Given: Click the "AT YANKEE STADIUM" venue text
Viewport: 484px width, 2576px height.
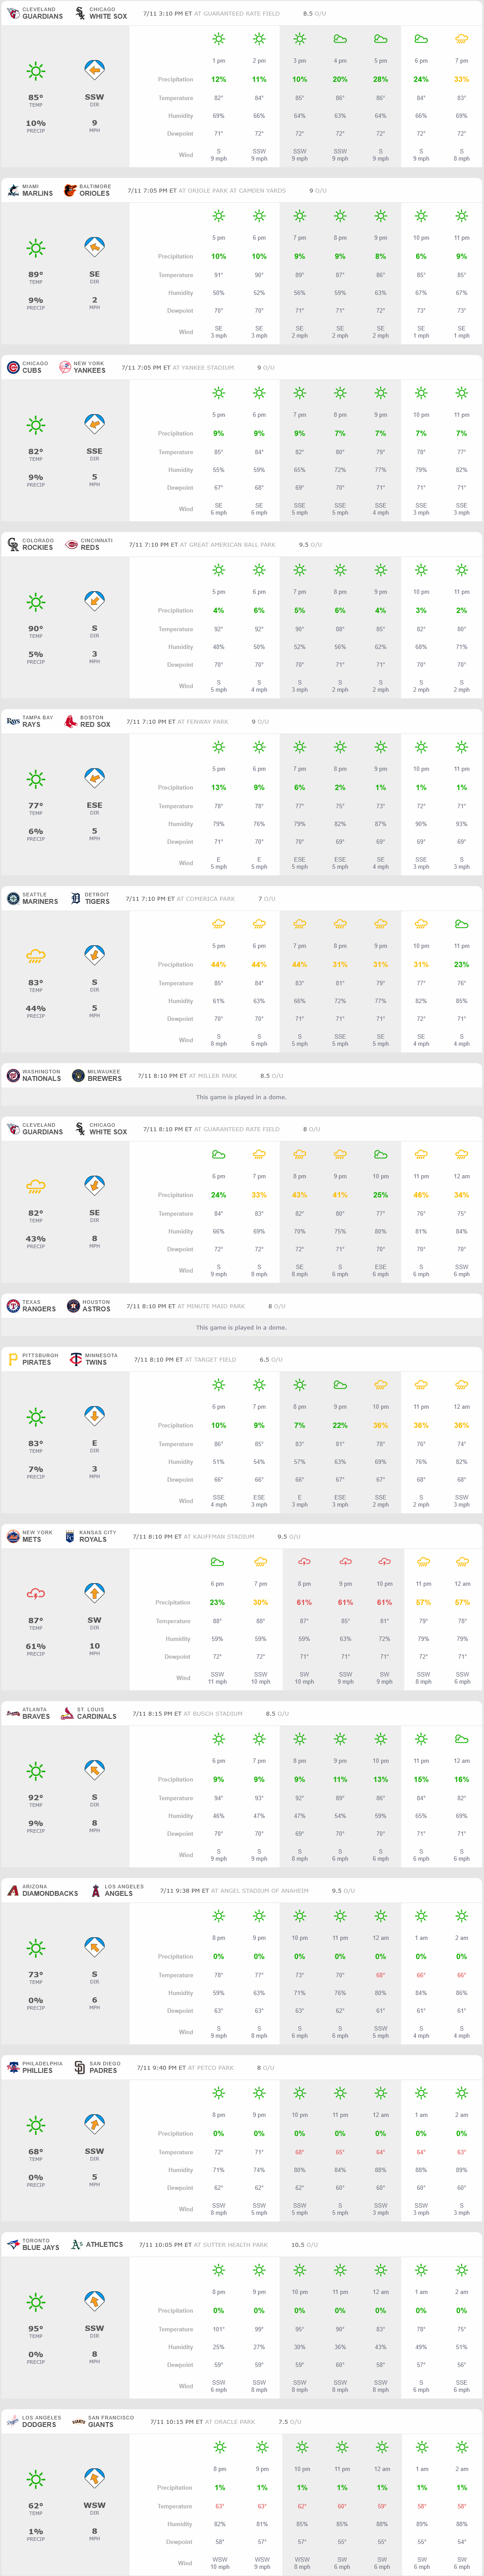Looking at the screenshot, I should coord(203,367).
